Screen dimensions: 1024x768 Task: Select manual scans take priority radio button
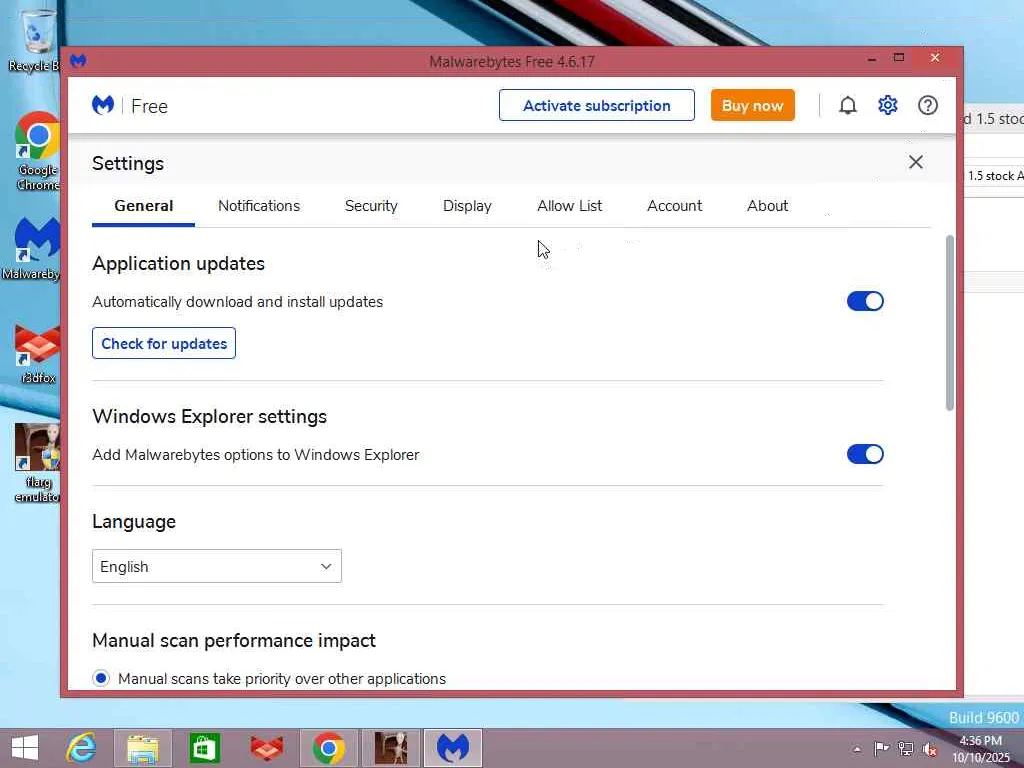coord(101,678)
